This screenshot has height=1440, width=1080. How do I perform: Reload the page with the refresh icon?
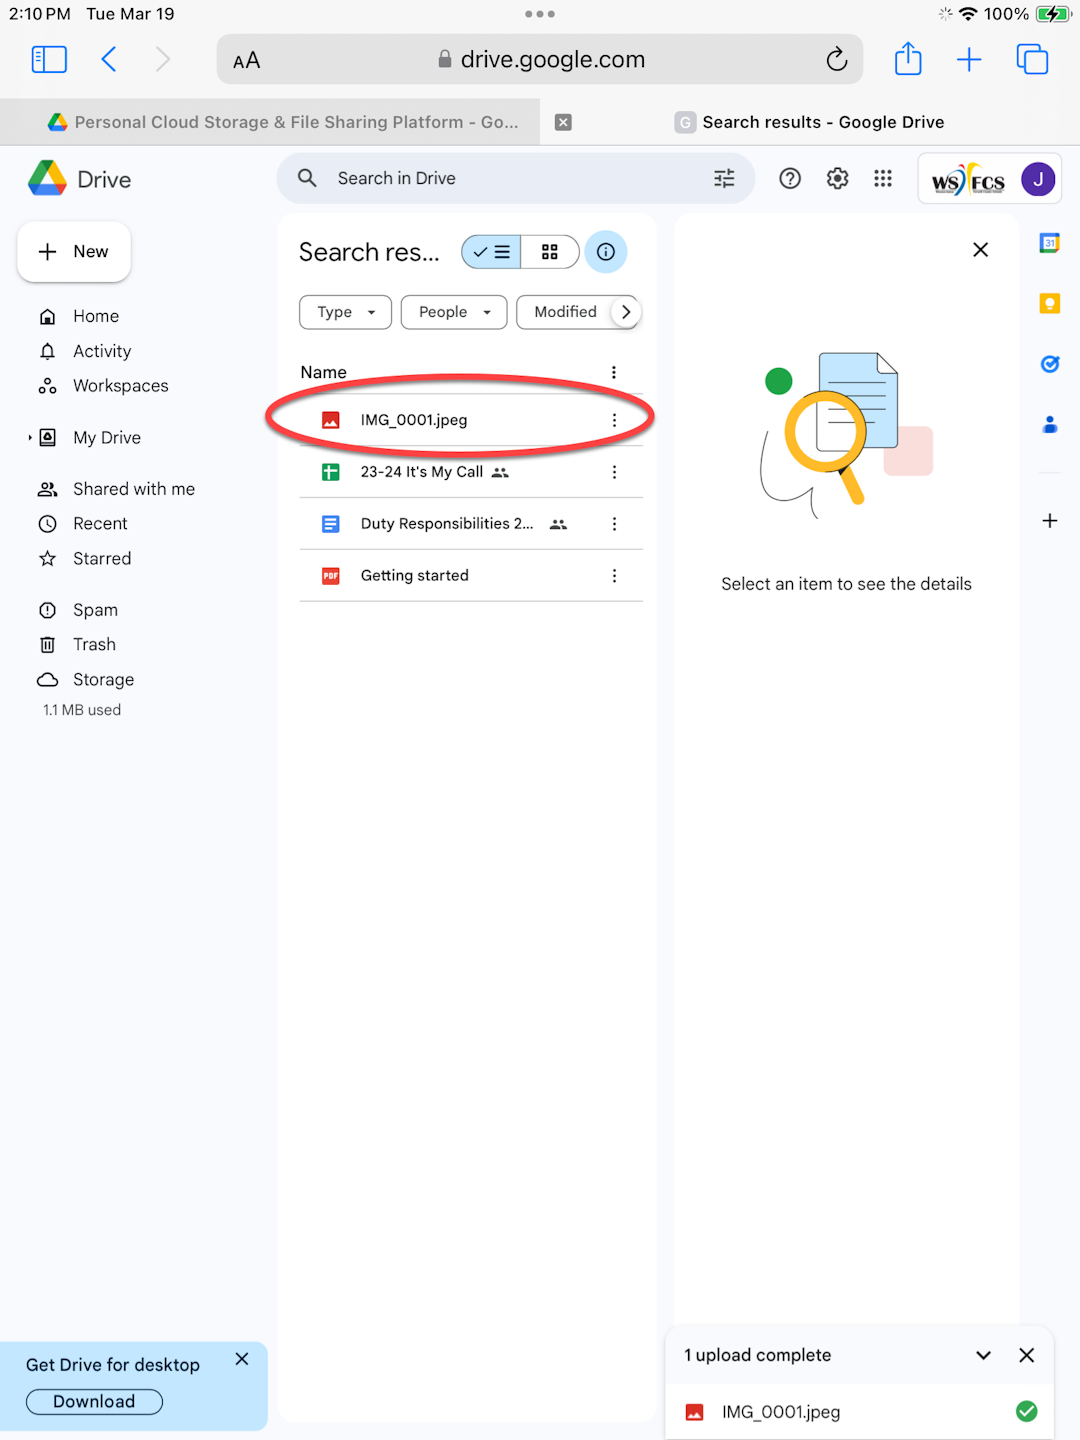pos(837,60)
